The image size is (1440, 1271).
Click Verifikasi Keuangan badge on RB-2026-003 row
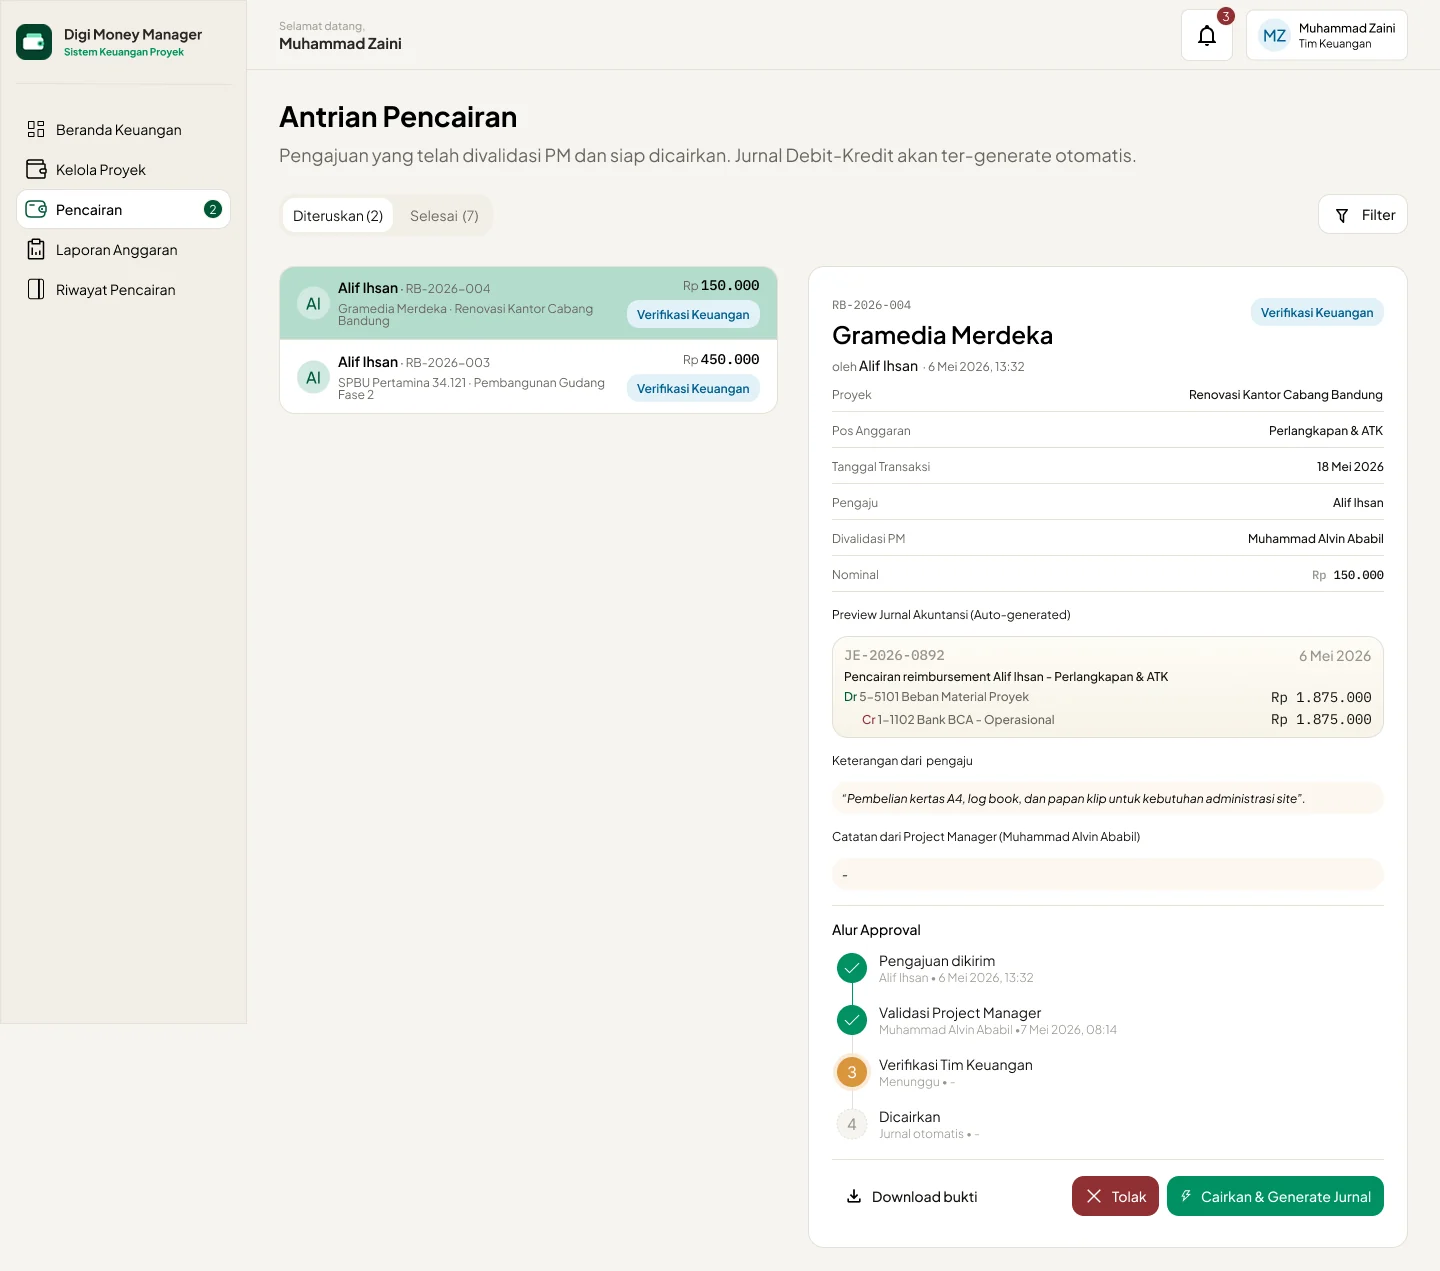tap(693, 388)
